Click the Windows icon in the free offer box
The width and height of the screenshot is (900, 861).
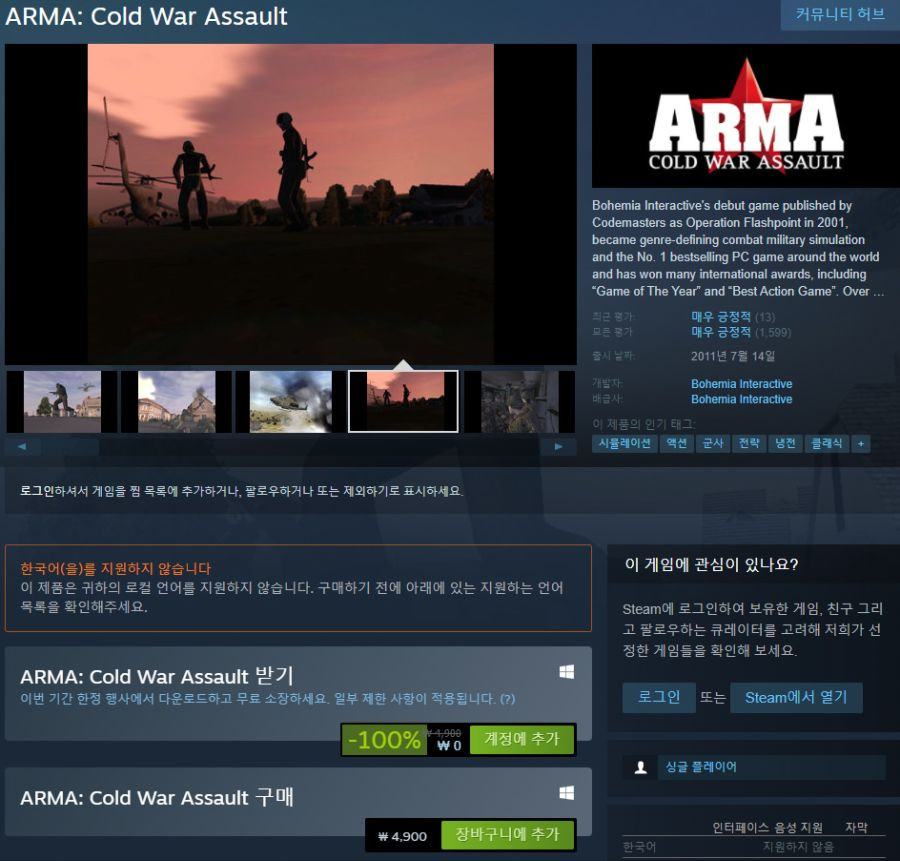pos(567,672)
